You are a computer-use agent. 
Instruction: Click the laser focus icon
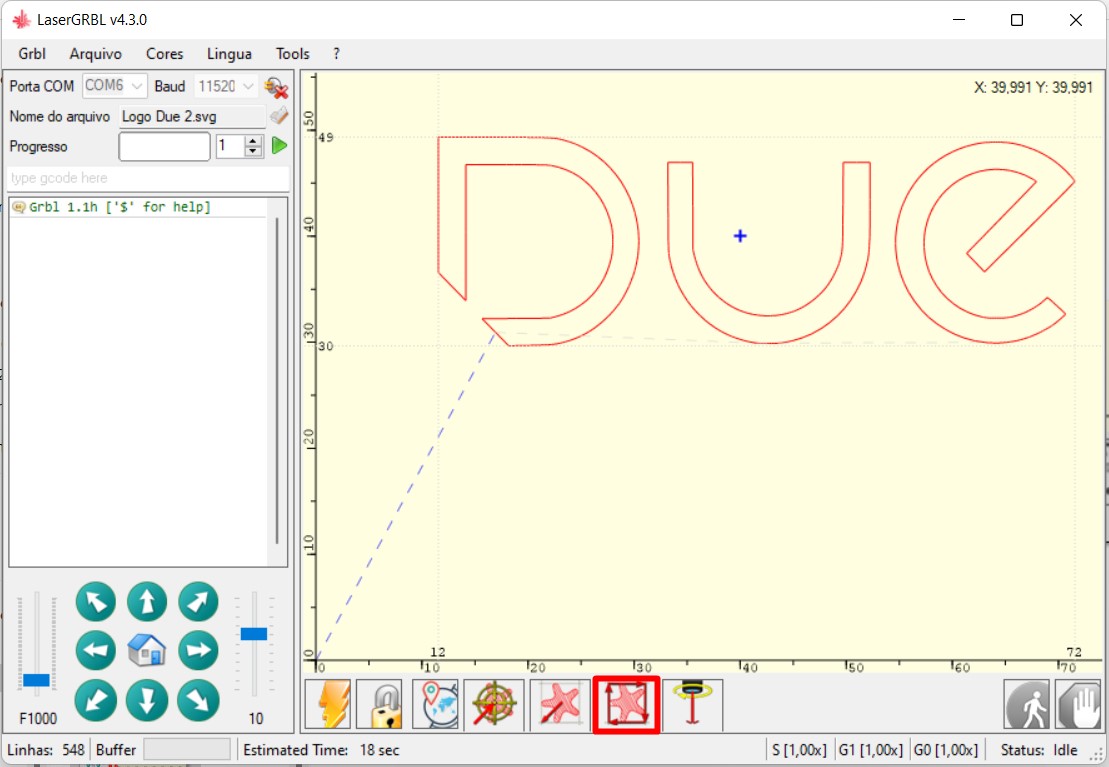click(x=693, y=704)
